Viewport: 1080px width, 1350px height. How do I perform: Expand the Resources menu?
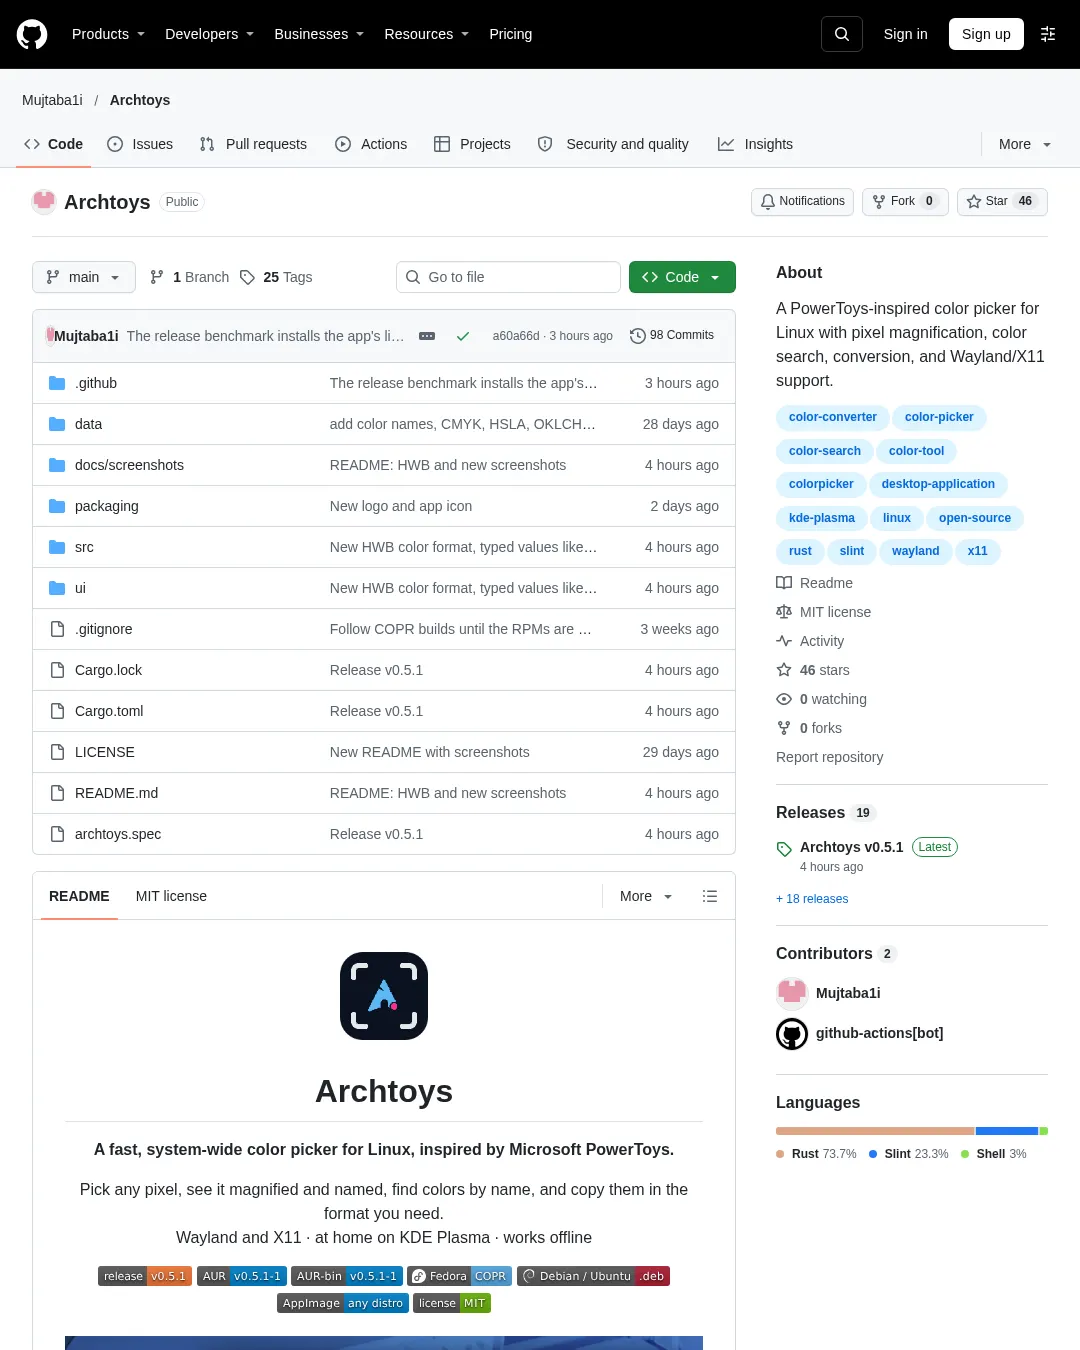(426, 34)
